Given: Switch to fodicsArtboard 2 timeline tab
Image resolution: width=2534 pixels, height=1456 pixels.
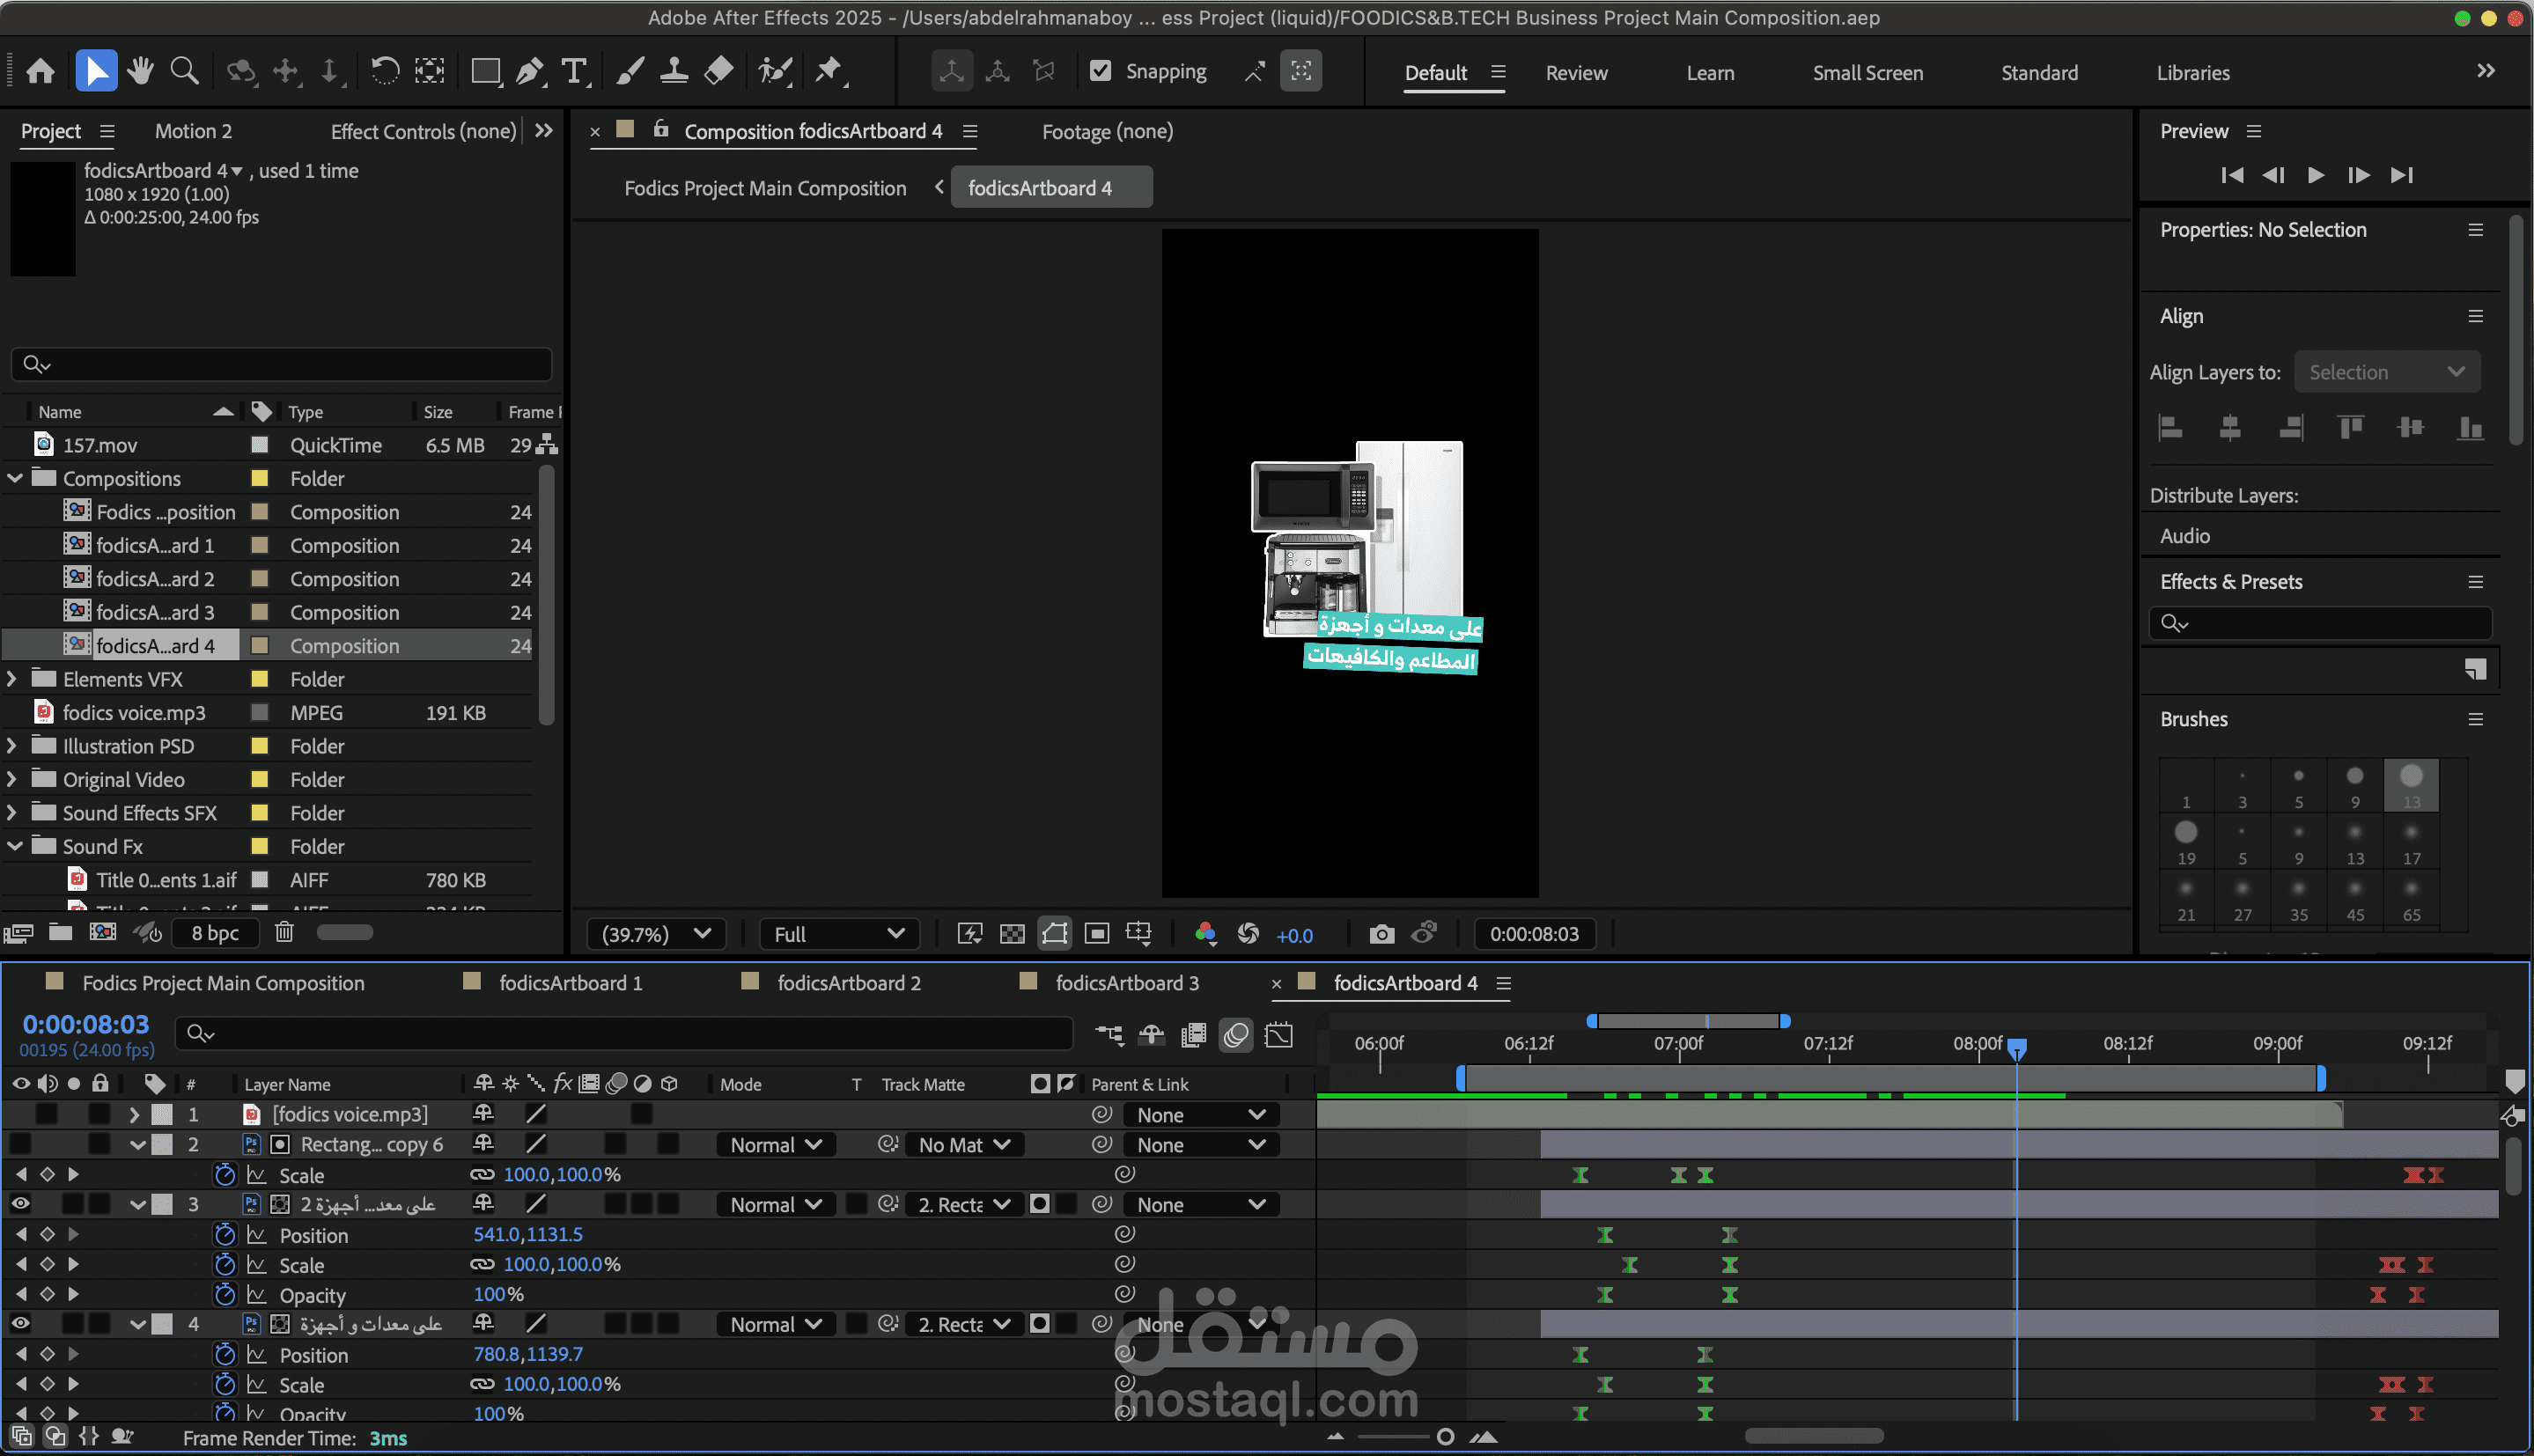Looking at the screenshot, I should click(848, 983).
